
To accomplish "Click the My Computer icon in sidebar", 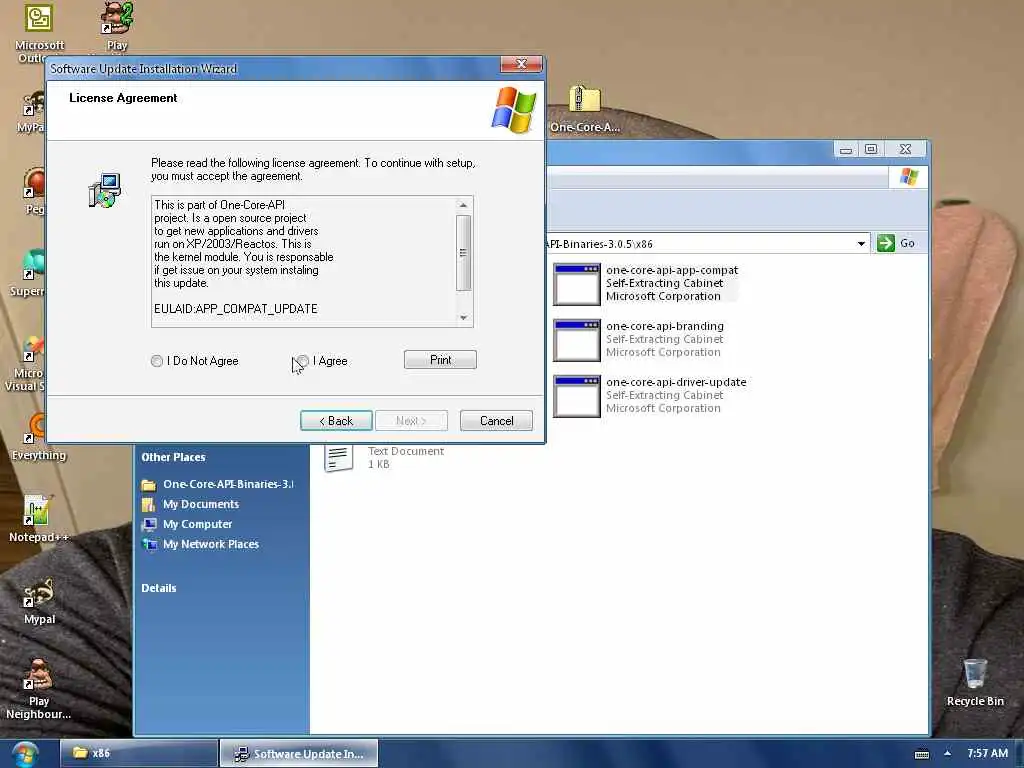I will click(149, 524).
